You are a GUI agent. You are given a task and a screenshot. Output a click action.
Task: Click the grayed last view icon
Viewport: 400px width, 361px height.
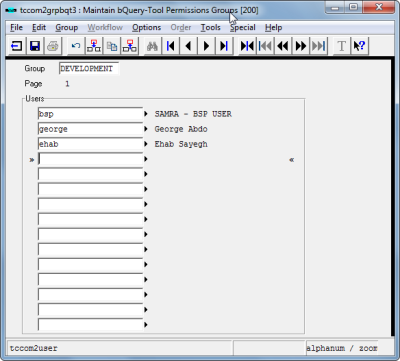click(319, 46)
